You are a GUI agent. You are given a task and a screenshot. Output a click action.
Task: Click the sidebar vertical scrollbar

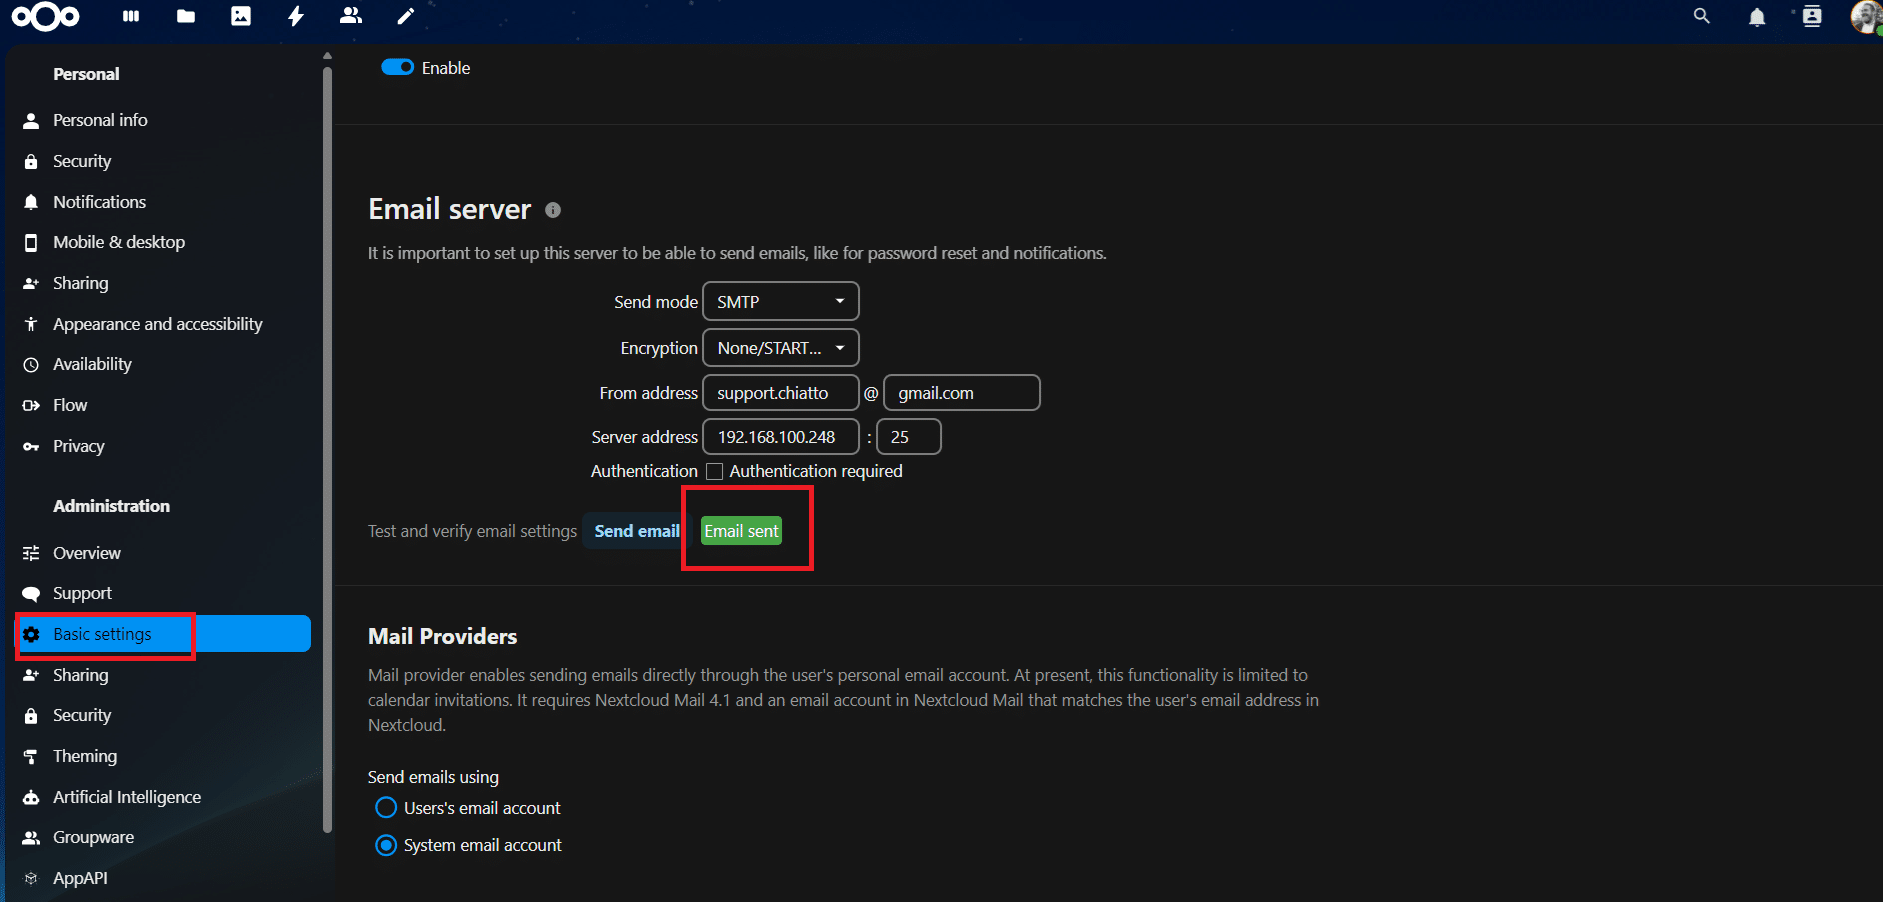[x=327, y=450]
